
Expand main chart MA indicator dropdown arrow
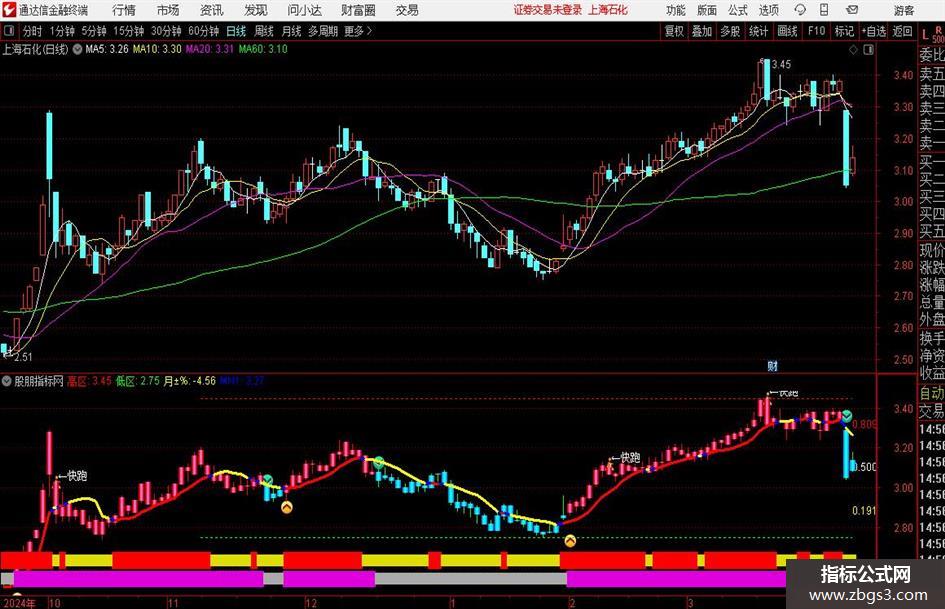tap(77, 49)
